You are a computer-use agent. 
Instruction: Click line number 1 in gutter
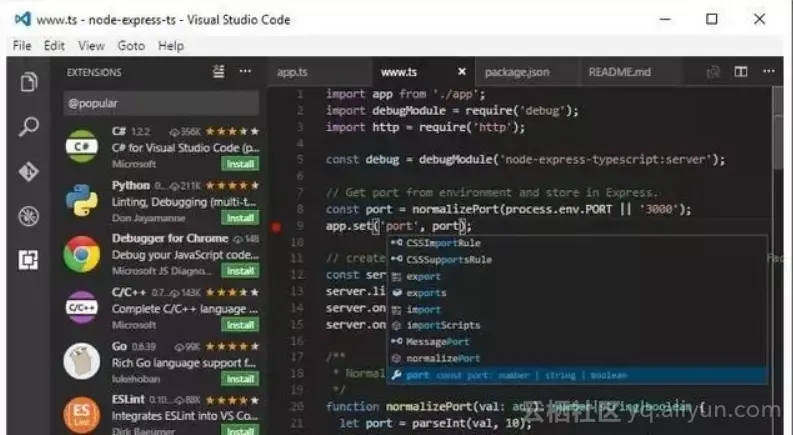(300, 94)
